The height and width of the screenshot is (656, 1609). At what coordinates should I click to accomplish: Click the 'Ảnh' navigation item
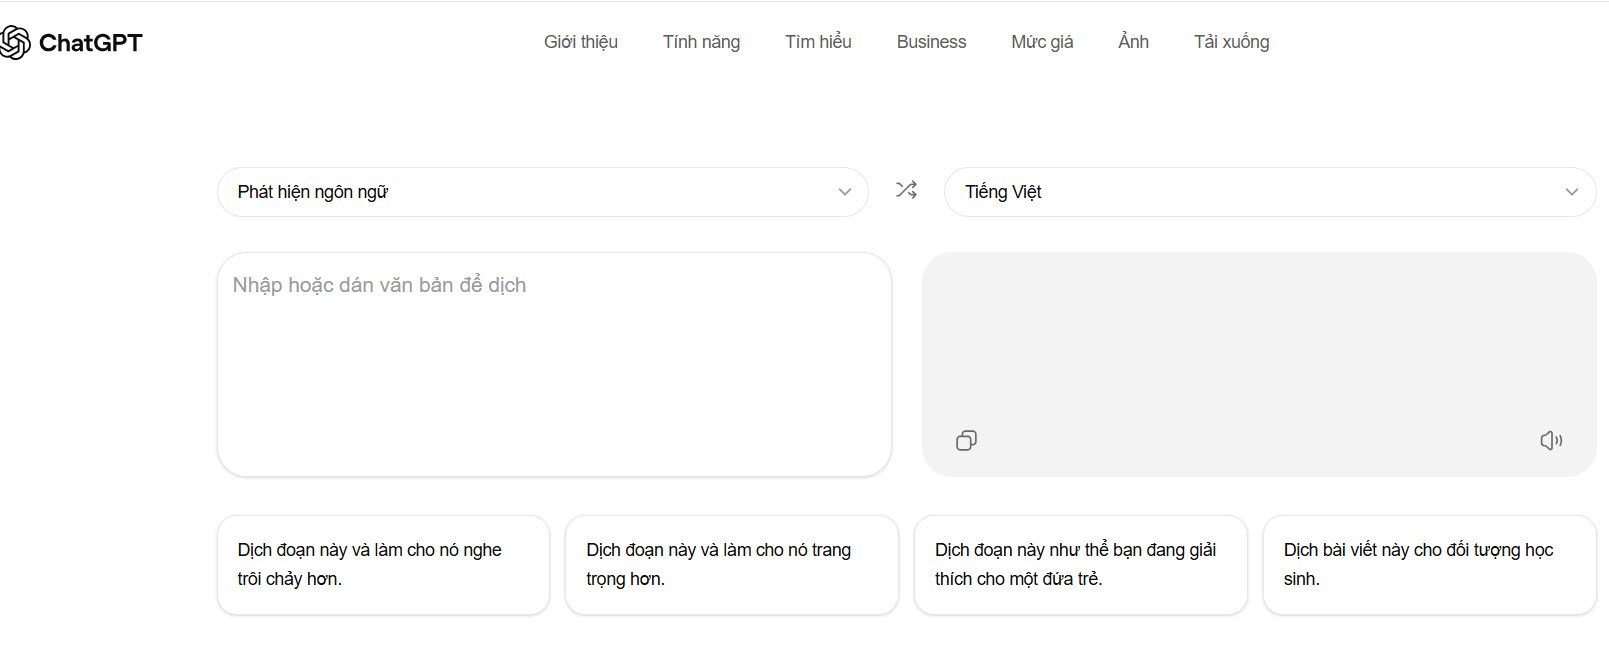pos(1133,42)
